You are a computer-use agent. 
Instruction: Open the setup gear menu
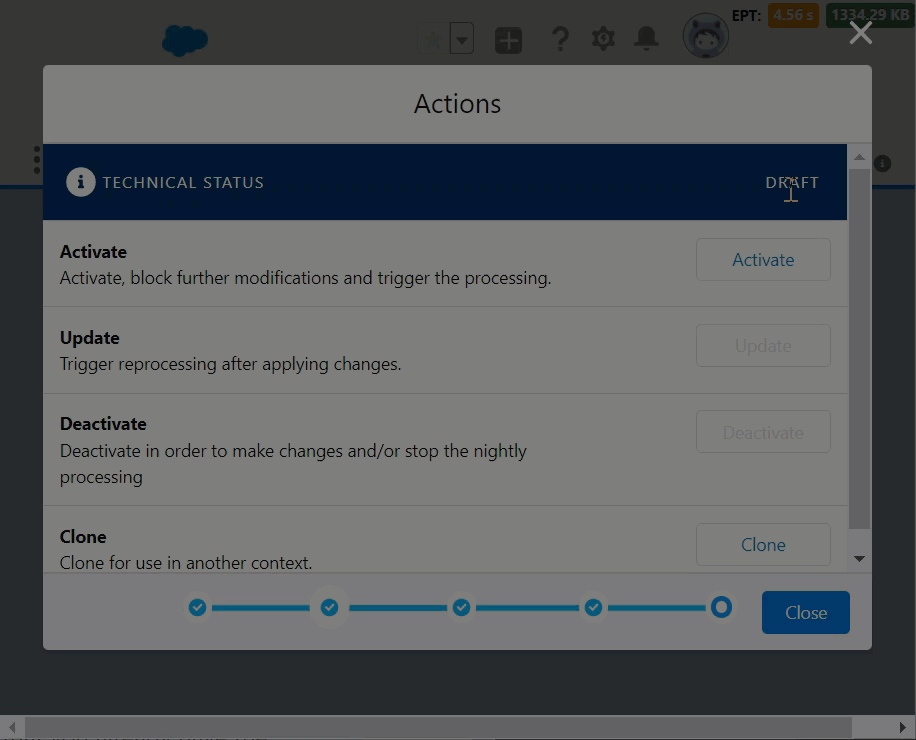(603, 39)
